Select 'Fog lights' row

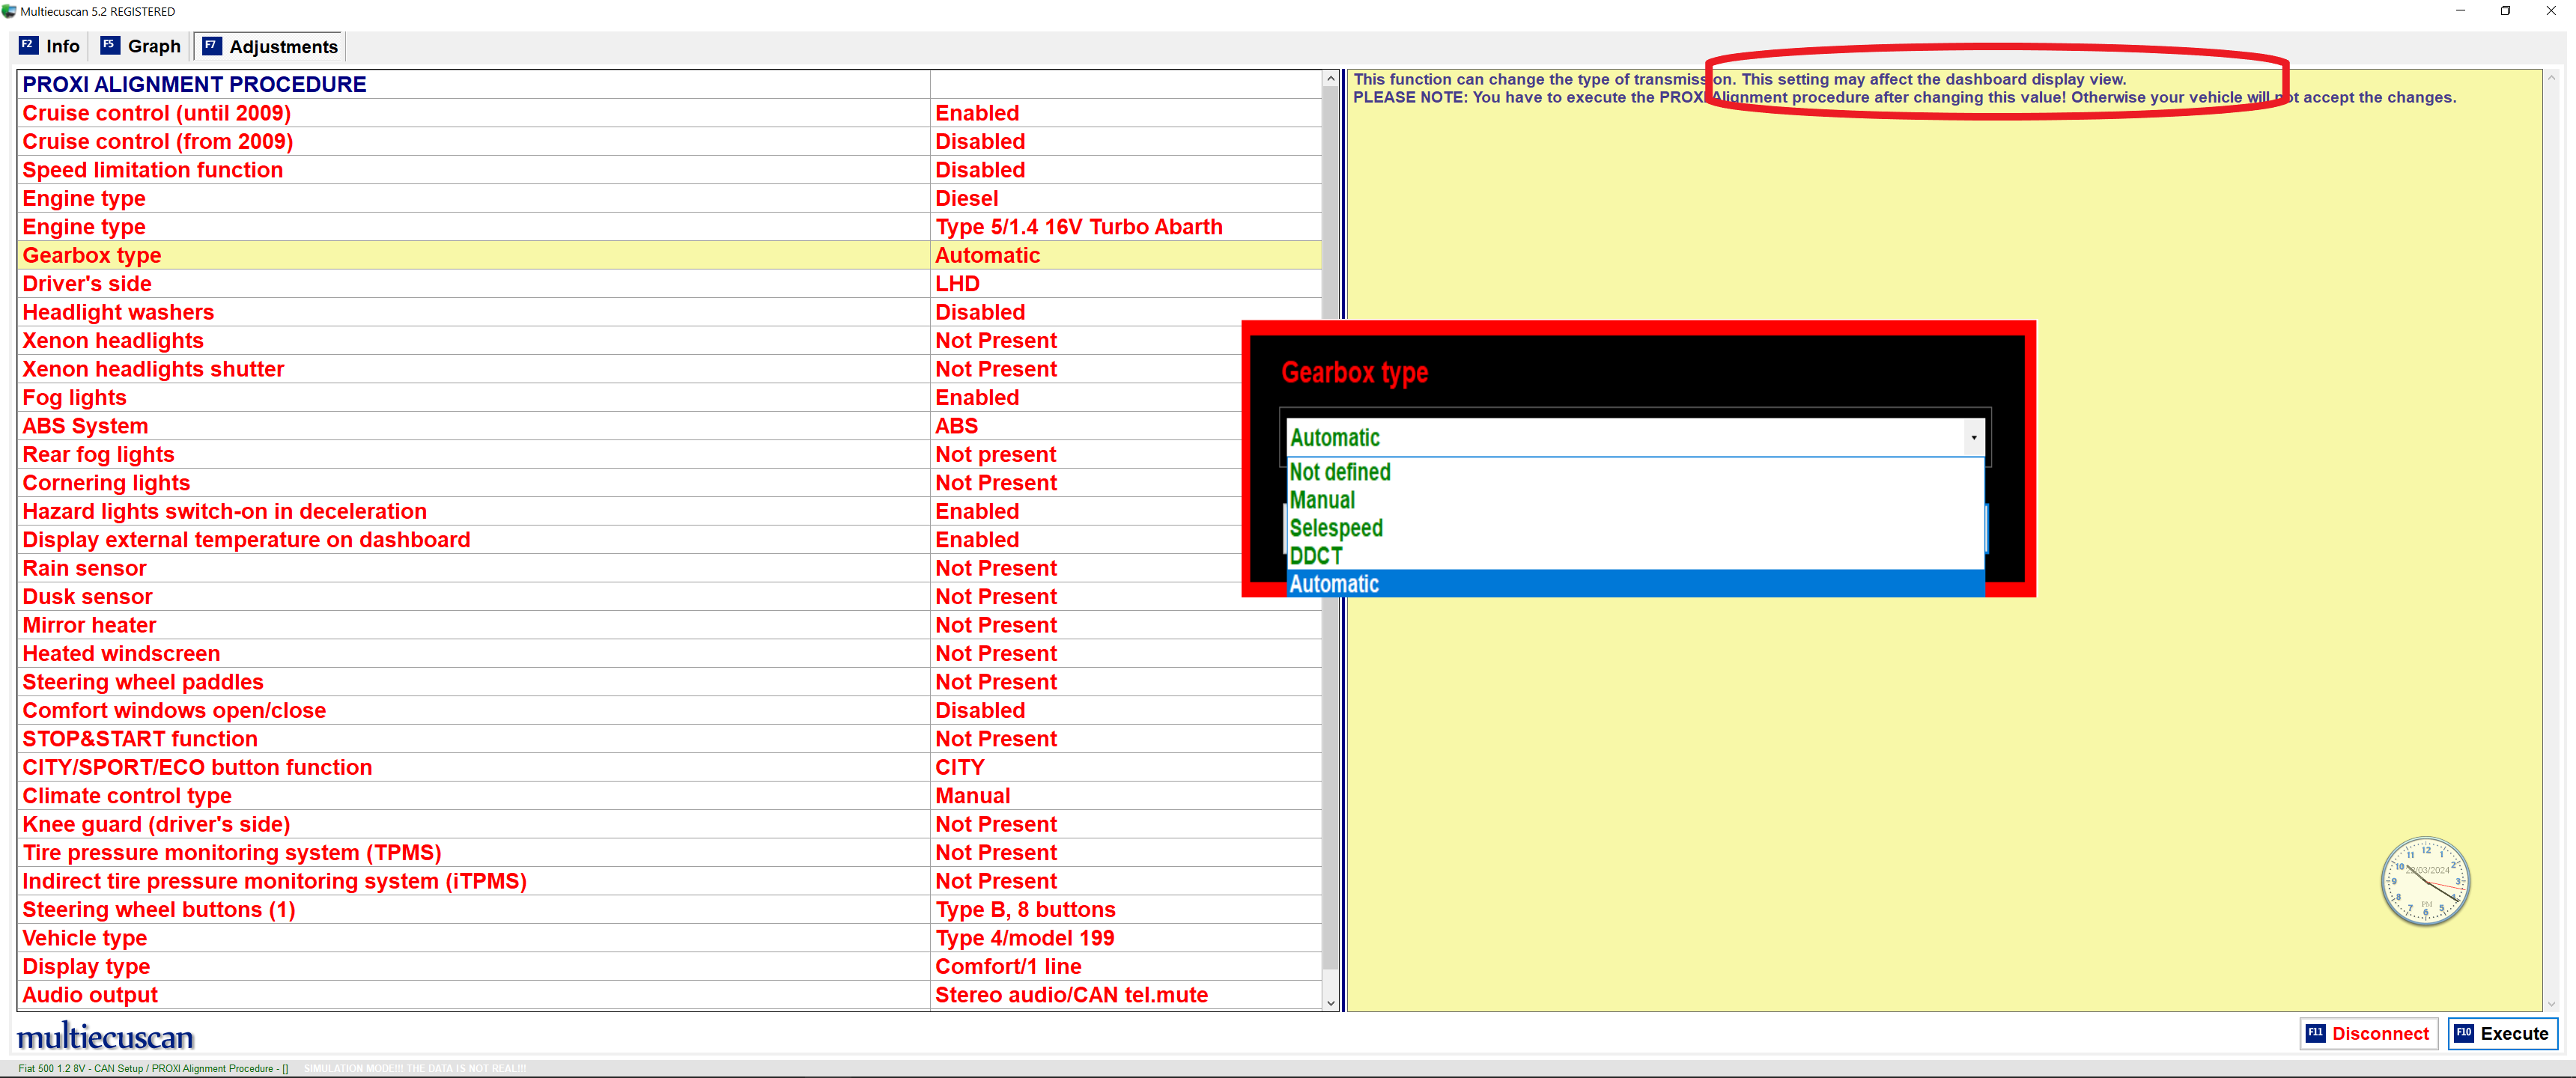point(669,397)
